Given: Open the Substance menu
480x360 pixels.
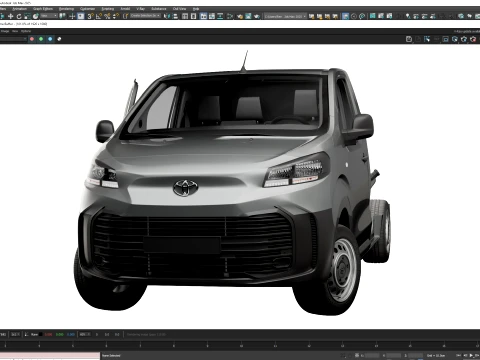Looking at the screenshot, I should click(x=159, y=9).
